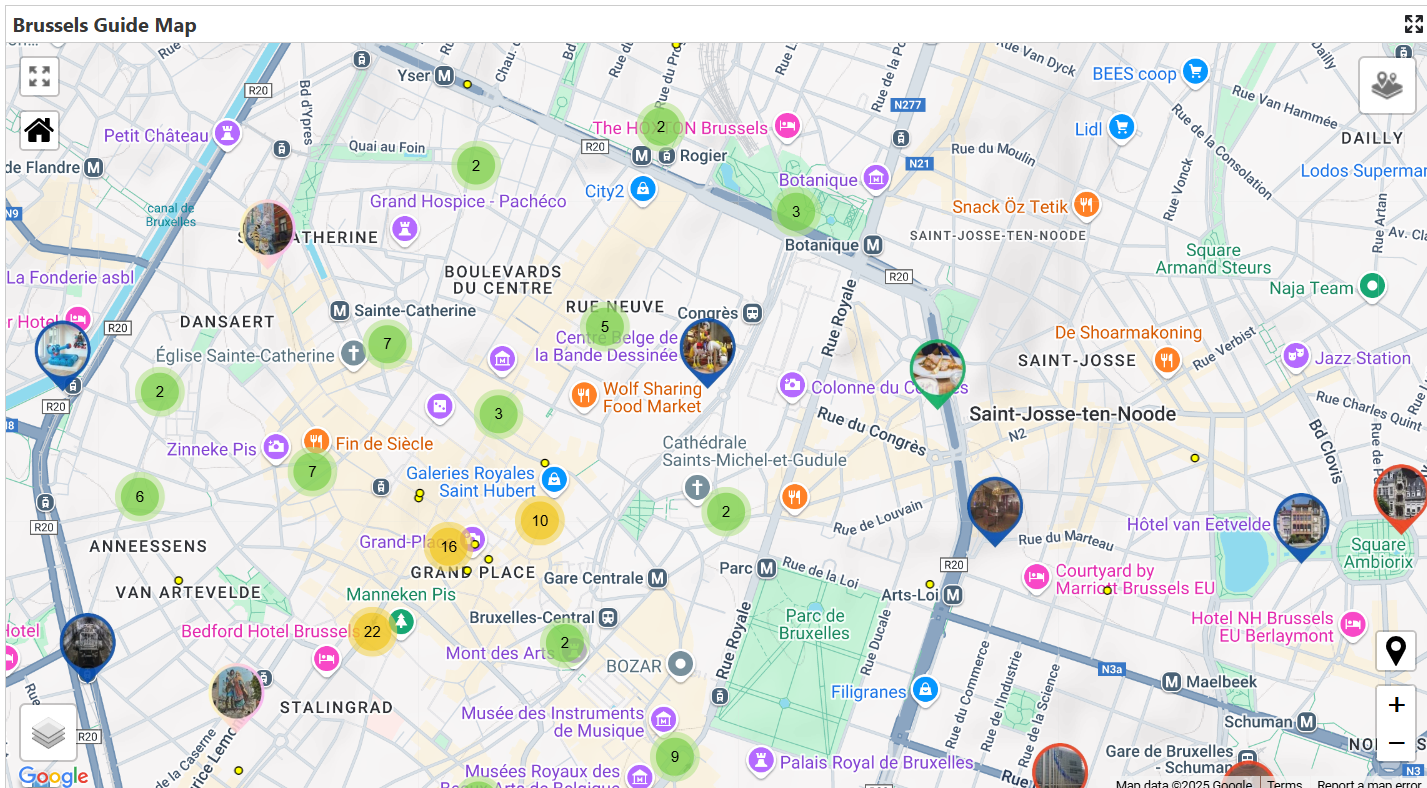Select the BEES coop shopping cart marker
Image resolution: width=1427 pixels, height=788 pixels.
1196,72
